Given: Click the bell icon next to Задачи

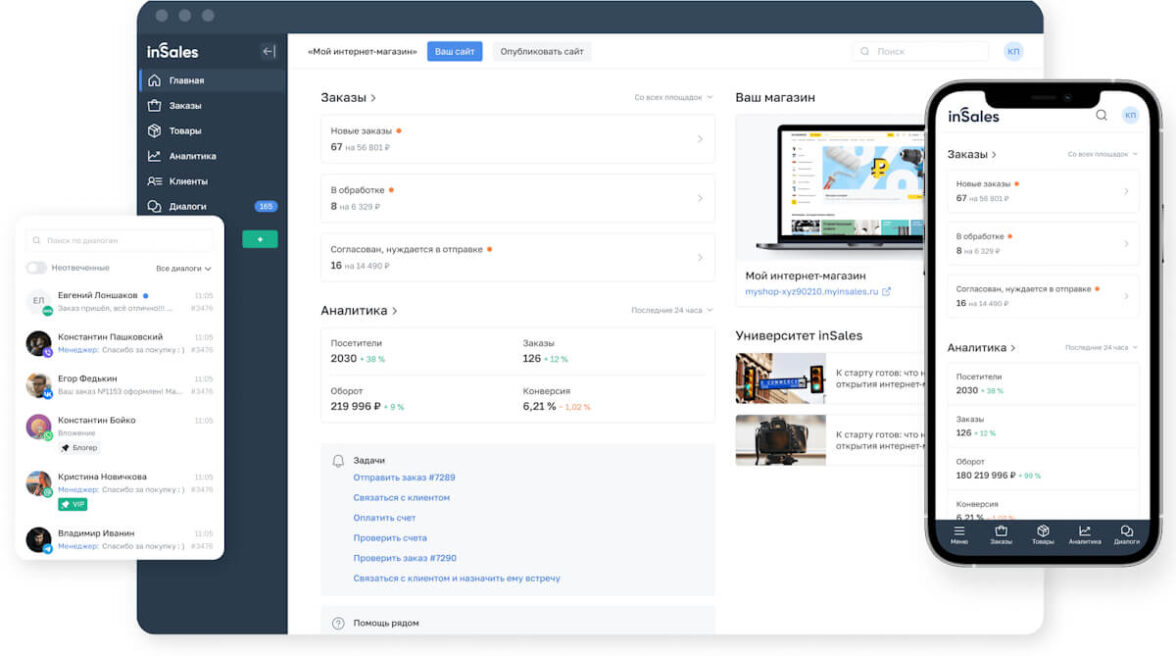Looking at the screenshot, I should click(338, 461).
